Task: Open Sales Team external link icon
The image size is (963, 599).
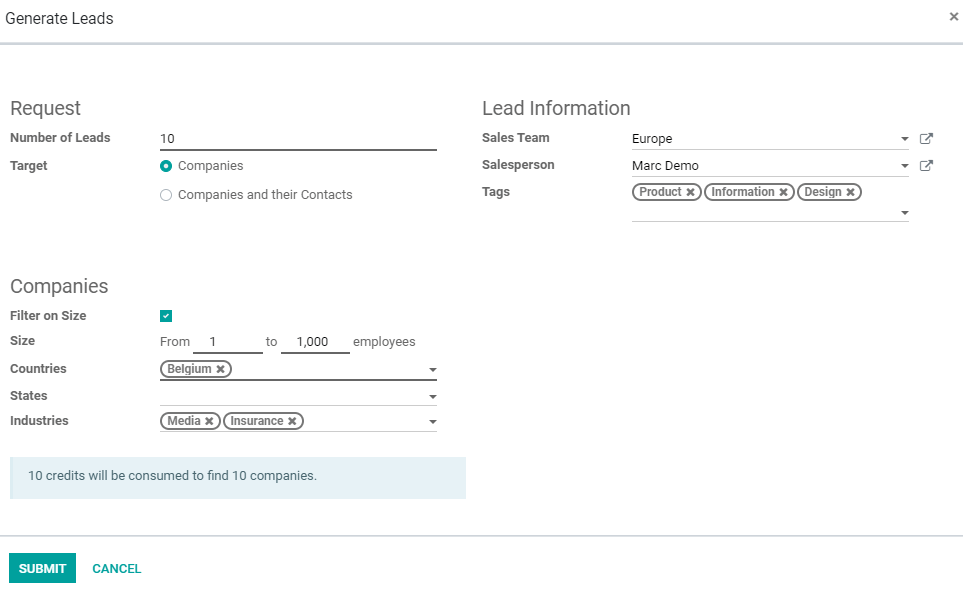Action: pyautogui.click(x=926, y=139)
